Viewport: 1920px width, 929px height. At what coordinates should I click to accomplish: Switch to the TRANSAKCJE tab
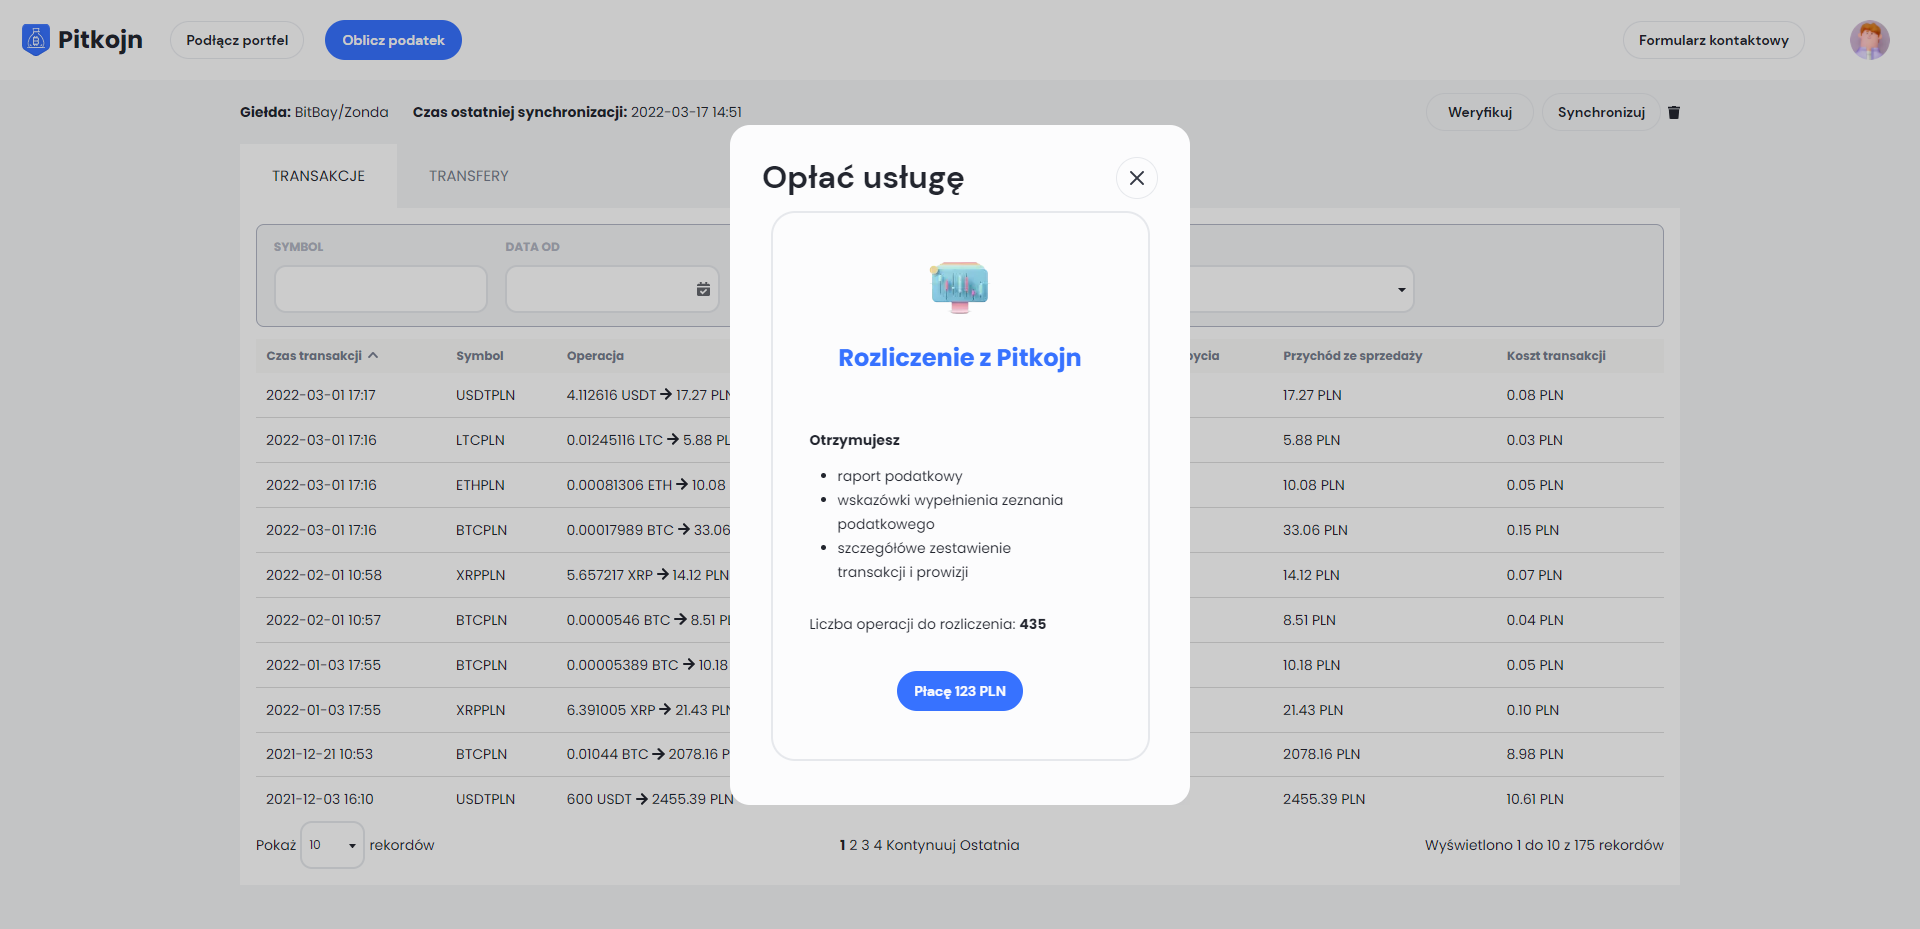(x=318, y=176)
